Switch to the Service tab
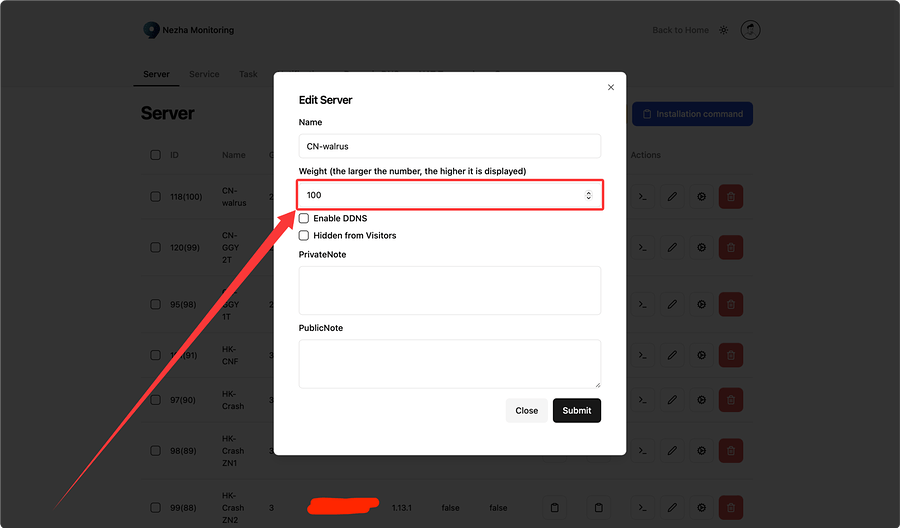This screenshot has width=900, height=528. (x=204, y=74)
